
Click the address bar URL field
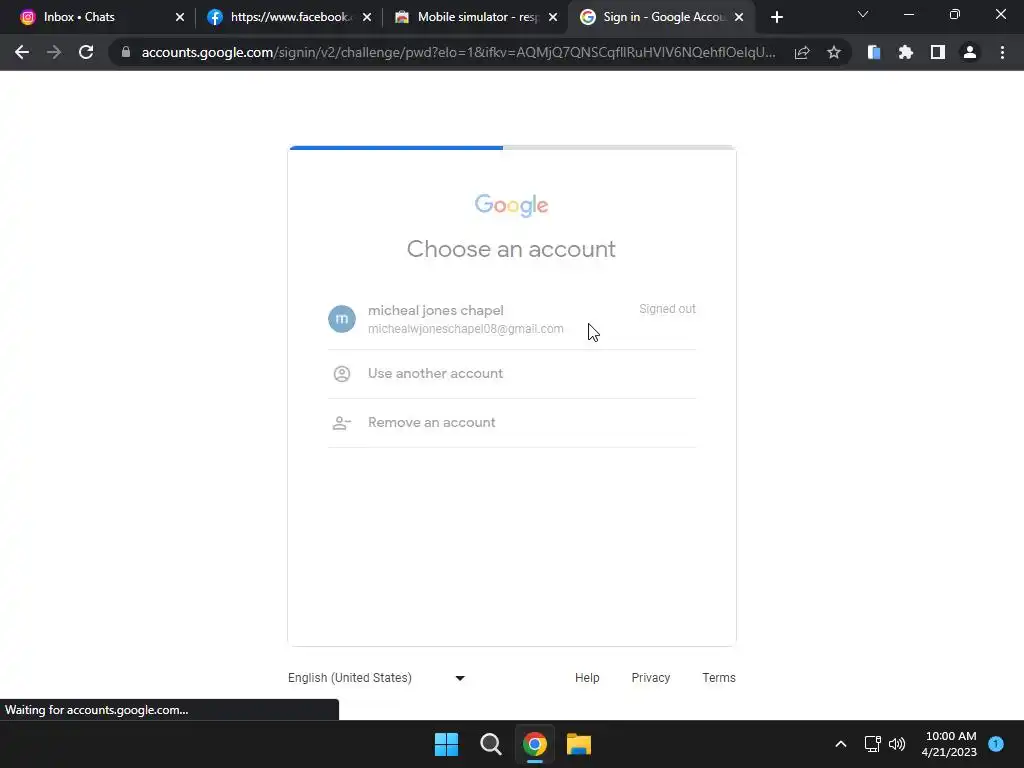point(458,52)
